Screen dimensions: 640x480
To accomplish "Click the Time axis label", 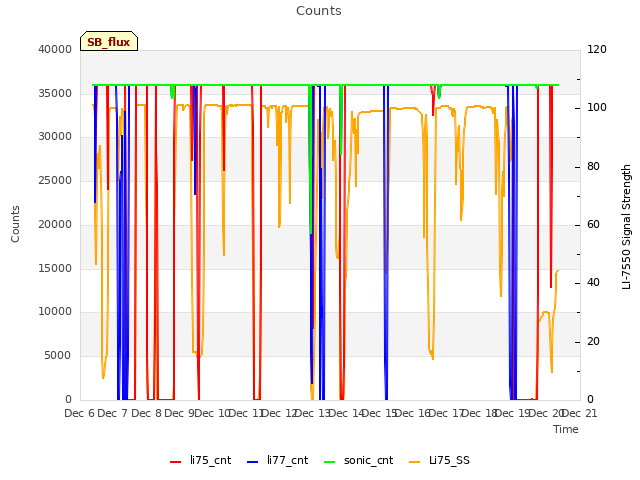I will point(566,429).
